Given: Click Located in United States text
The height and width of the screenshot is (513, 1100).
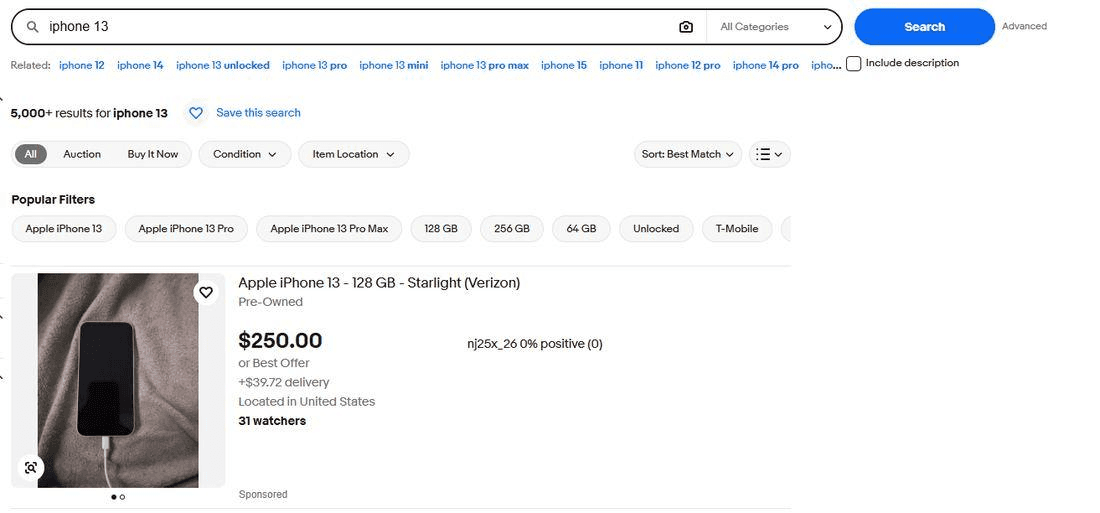Looking at the screenshot, I should click(x=307, y=401).
